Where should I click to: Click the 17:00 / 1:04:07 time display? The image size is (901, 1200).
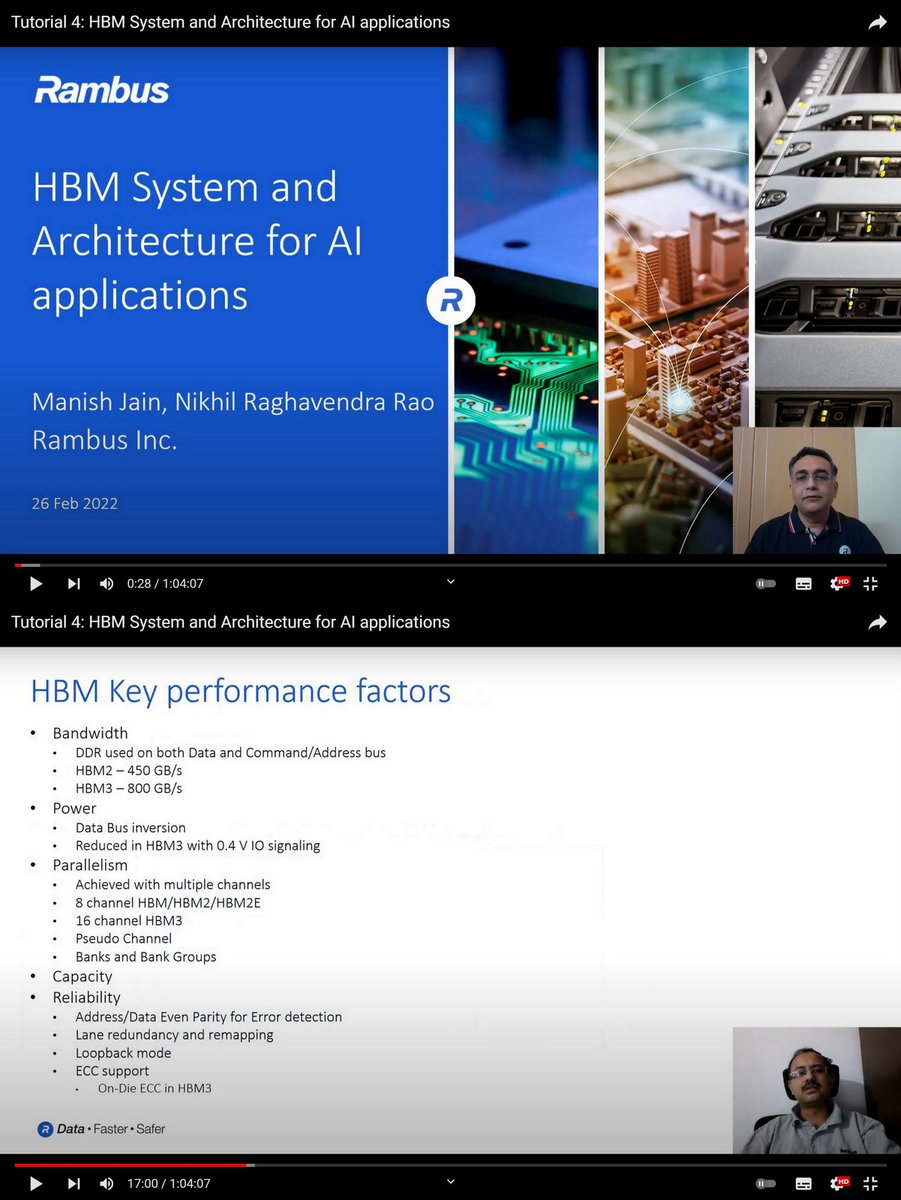pos(168,1183)
